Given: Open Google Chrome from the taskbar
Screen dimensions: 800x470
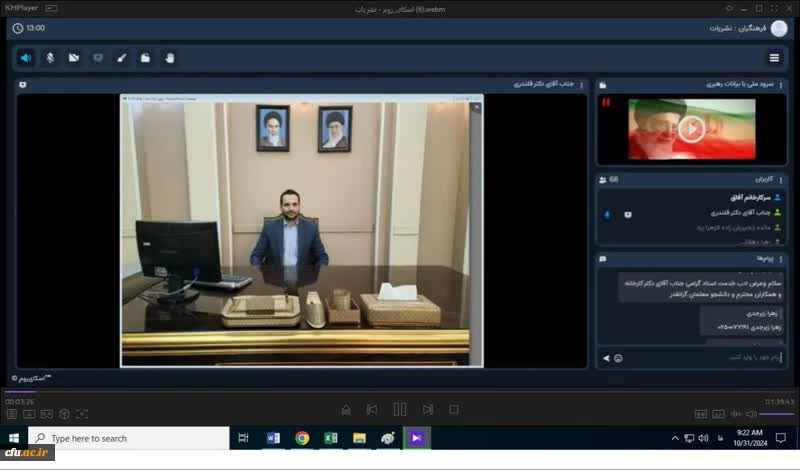Looking at the screenshot, I should [x=302, y=438].
